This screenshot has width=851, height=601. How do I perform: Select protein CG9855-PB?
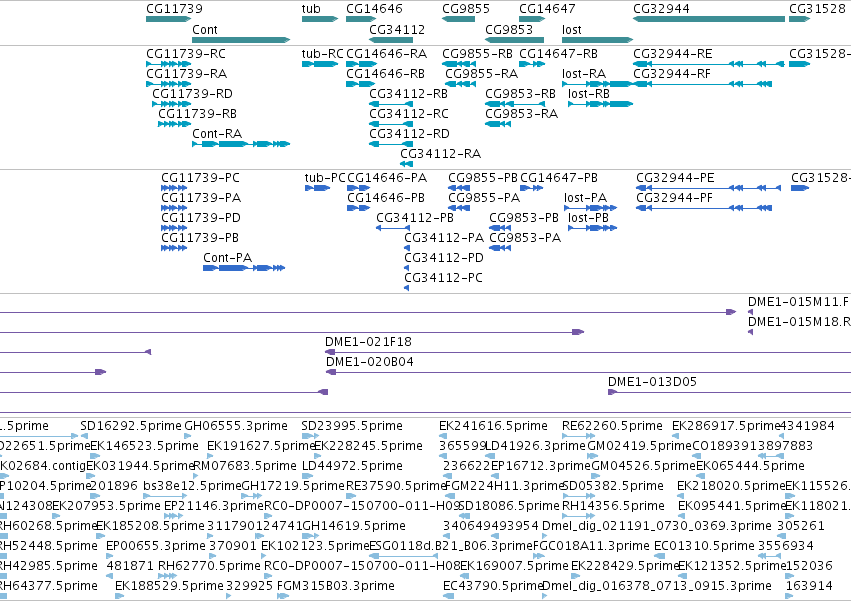click(459, 188)
